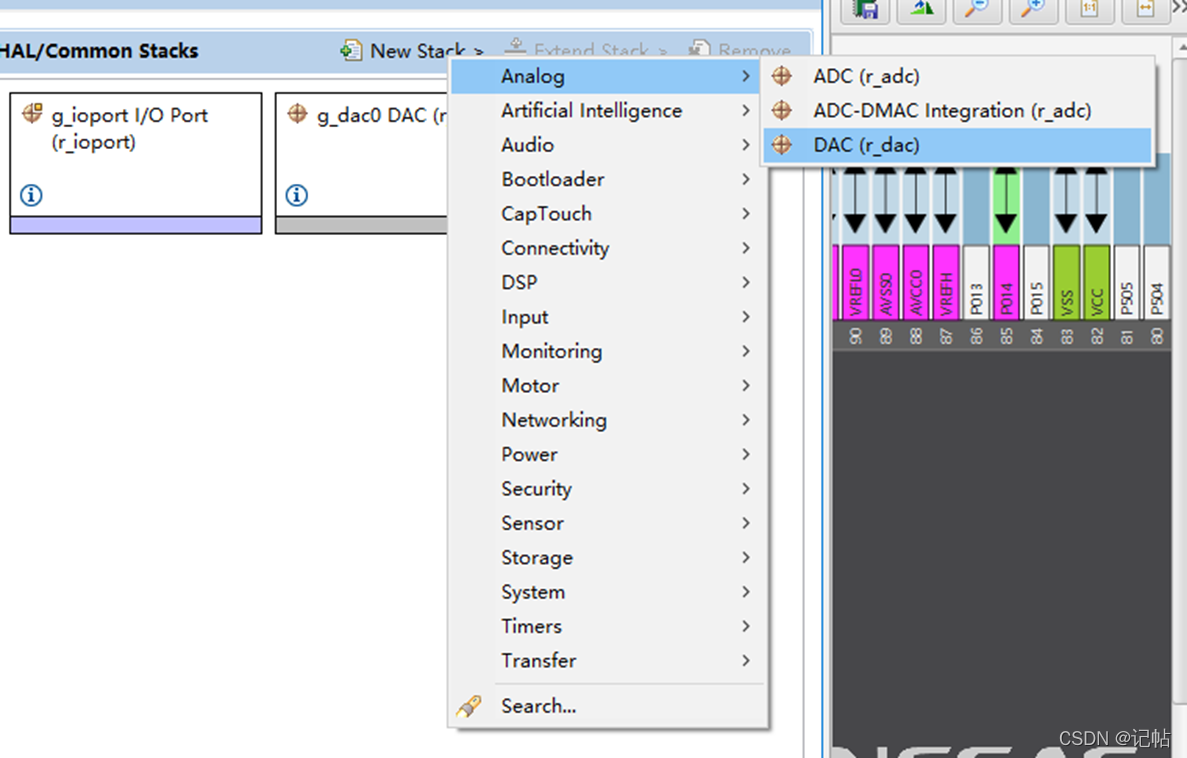Open info icon on g_ioport block
This screenshot has width=1187, height=758.
point(31,195)
